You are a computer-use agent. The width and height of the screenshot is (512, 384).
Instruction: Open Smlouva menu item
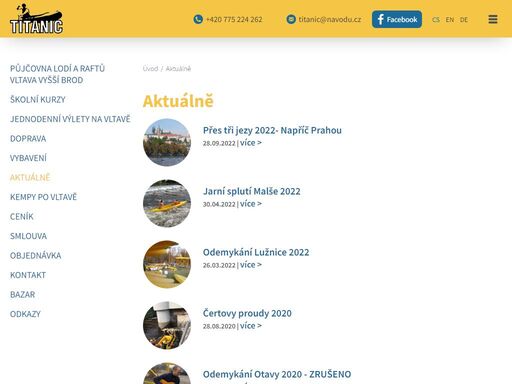click(28, 236)
